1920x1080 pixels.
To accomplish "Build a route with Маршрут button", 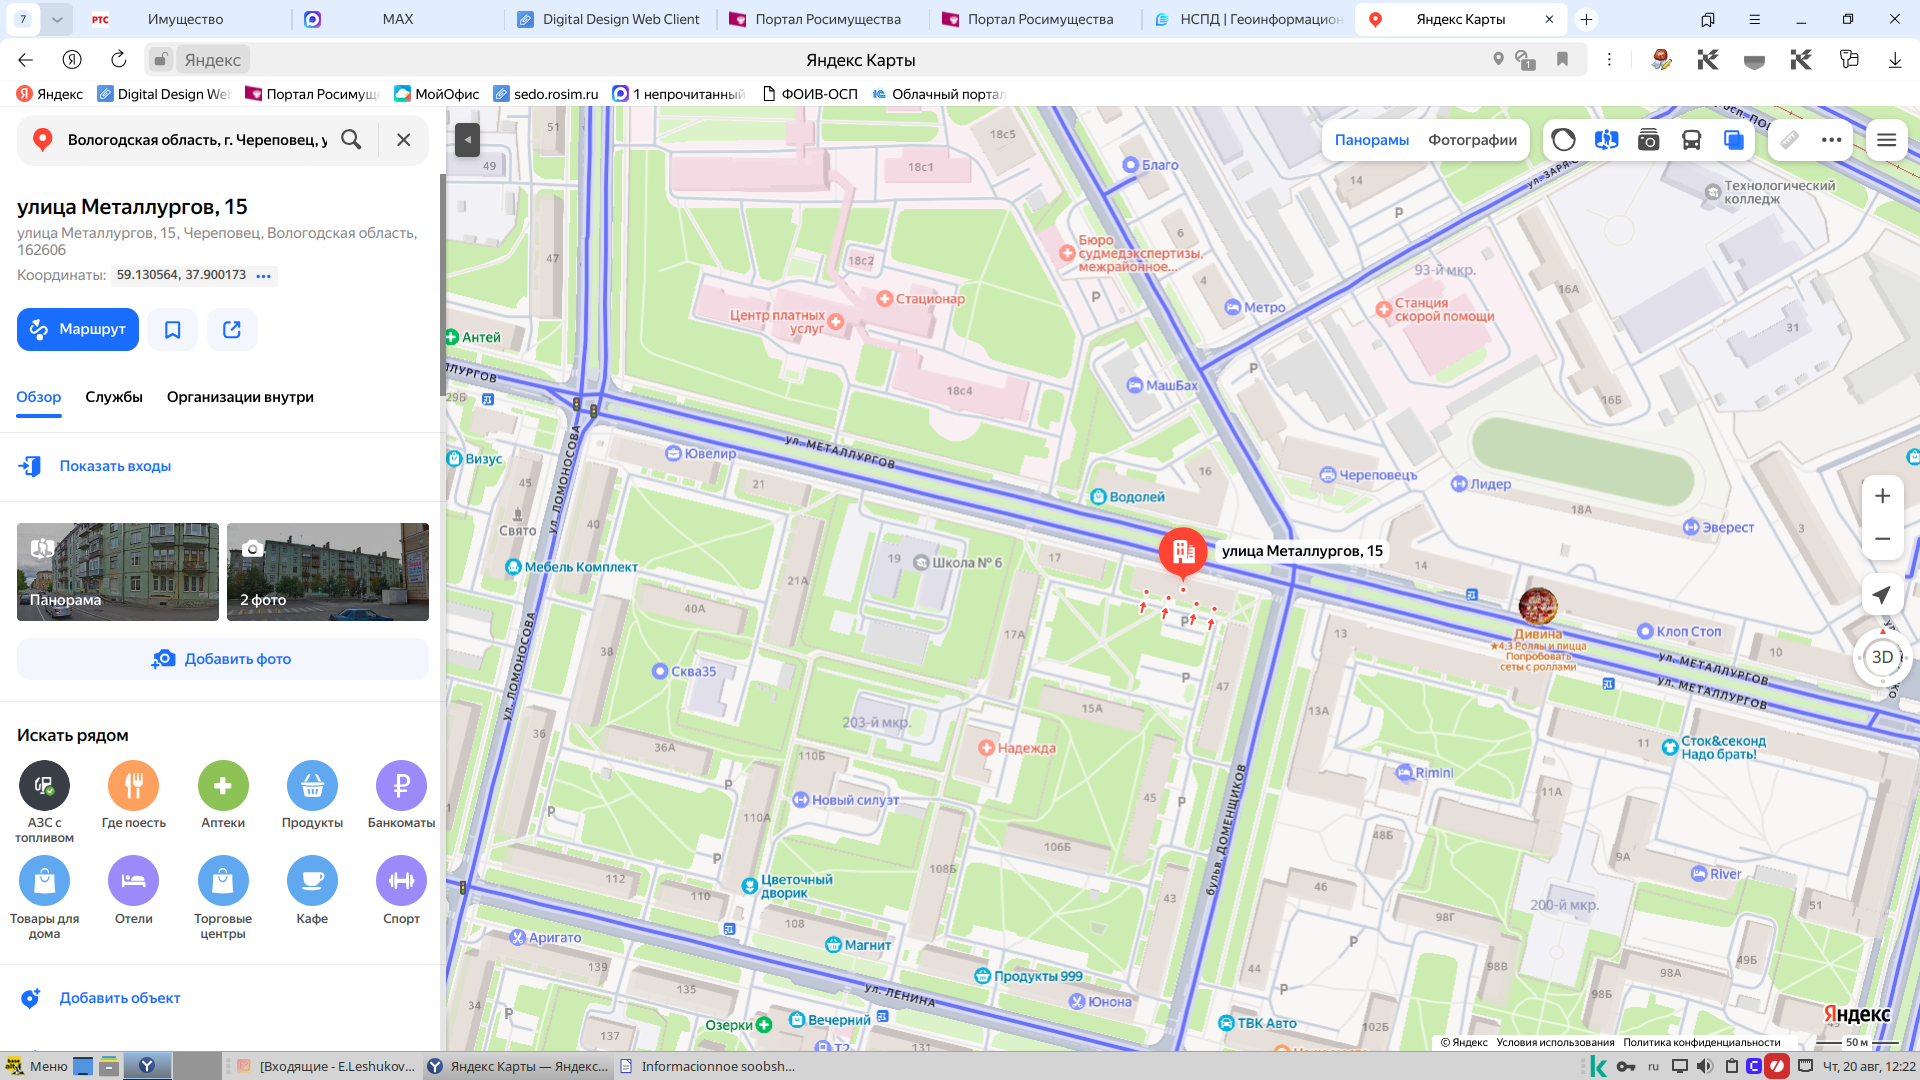I will tap(78, 329).
